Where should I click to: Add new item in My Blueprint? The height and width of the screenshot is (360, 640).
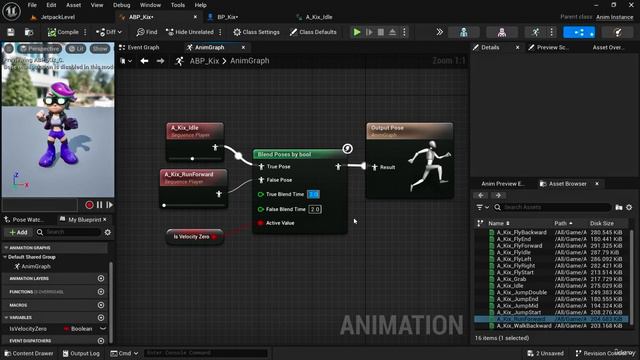18,232
